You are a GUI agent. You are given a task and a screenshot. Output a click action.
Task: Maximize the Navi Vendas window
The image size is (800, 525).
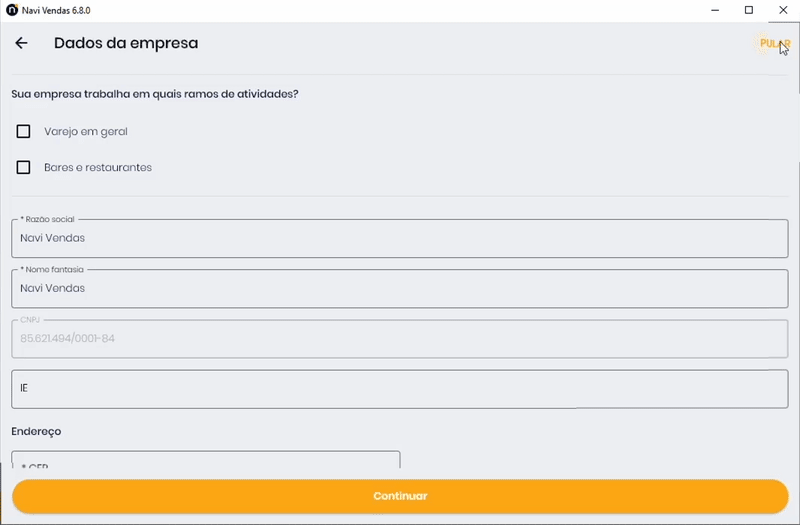coord(749,10)
